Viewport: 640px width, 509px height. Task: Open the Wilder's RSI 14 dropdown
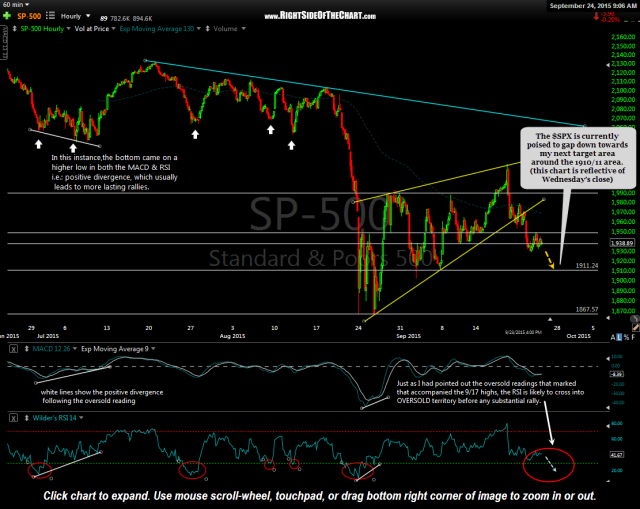pos(81,418)
